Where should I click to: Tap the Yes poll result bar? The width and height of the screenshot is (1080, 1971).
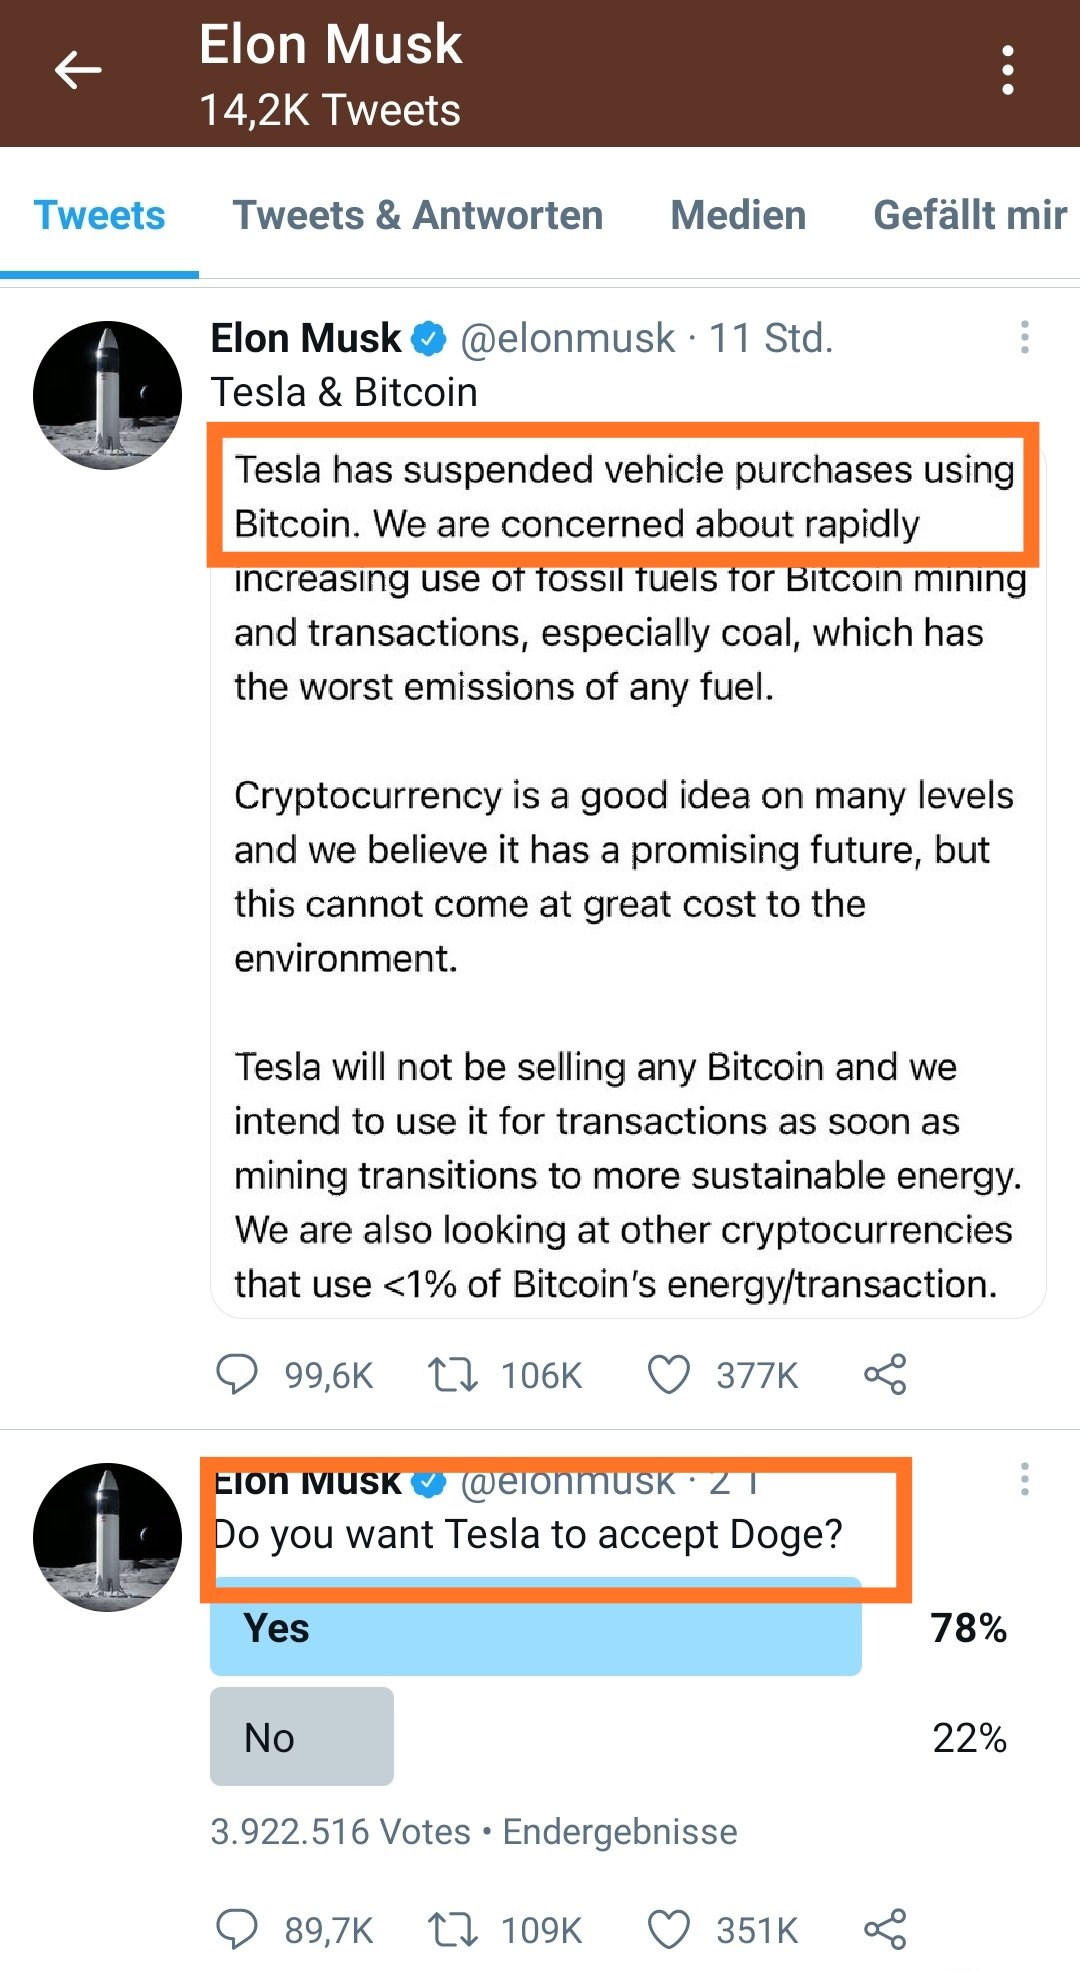pos(535,1628)
